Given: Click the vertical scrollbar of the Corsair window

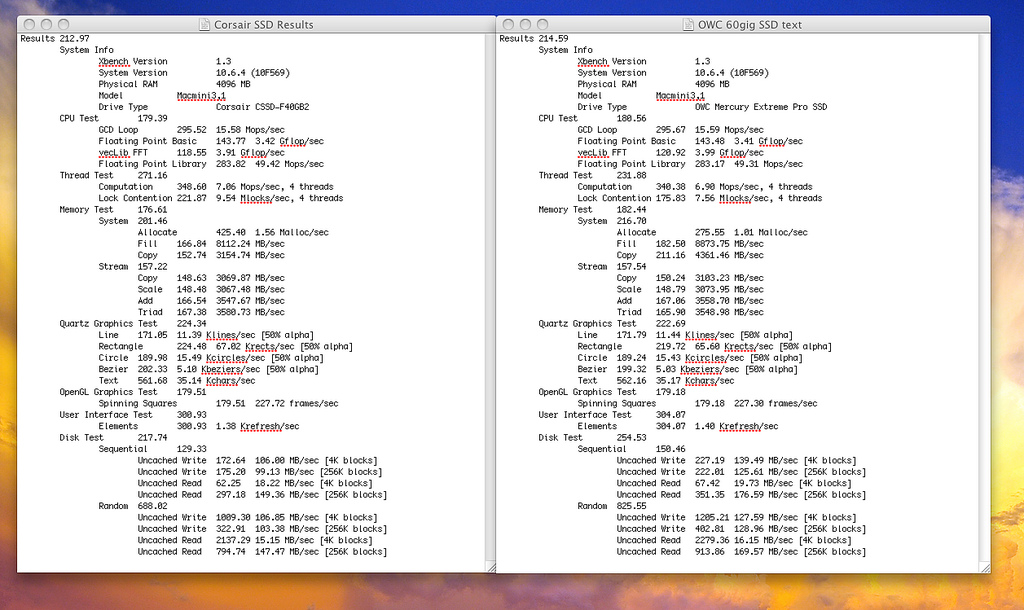Looking at the screenshot, I should (490, 297).
